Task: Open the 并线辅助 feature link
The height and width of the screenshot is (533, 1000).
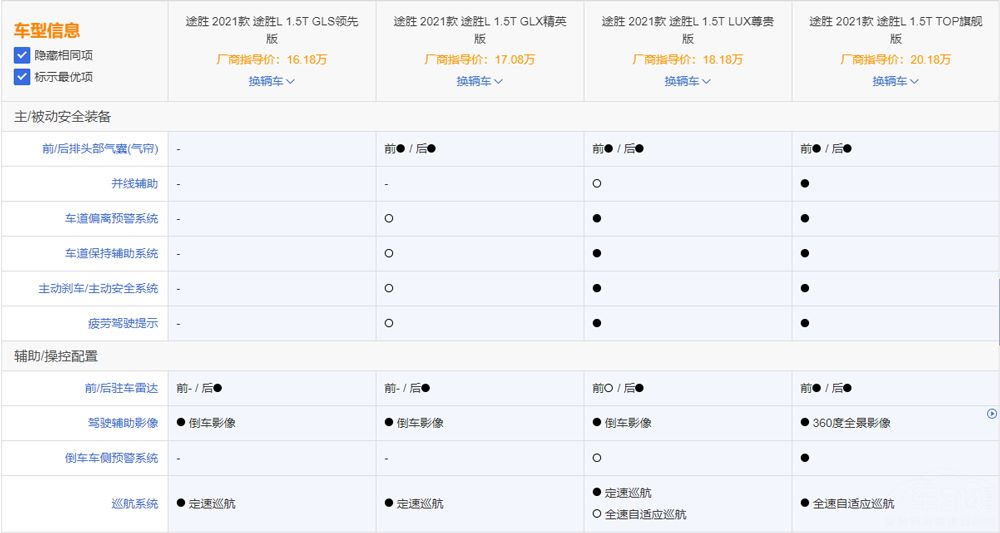Action: [x=134, y=184]
